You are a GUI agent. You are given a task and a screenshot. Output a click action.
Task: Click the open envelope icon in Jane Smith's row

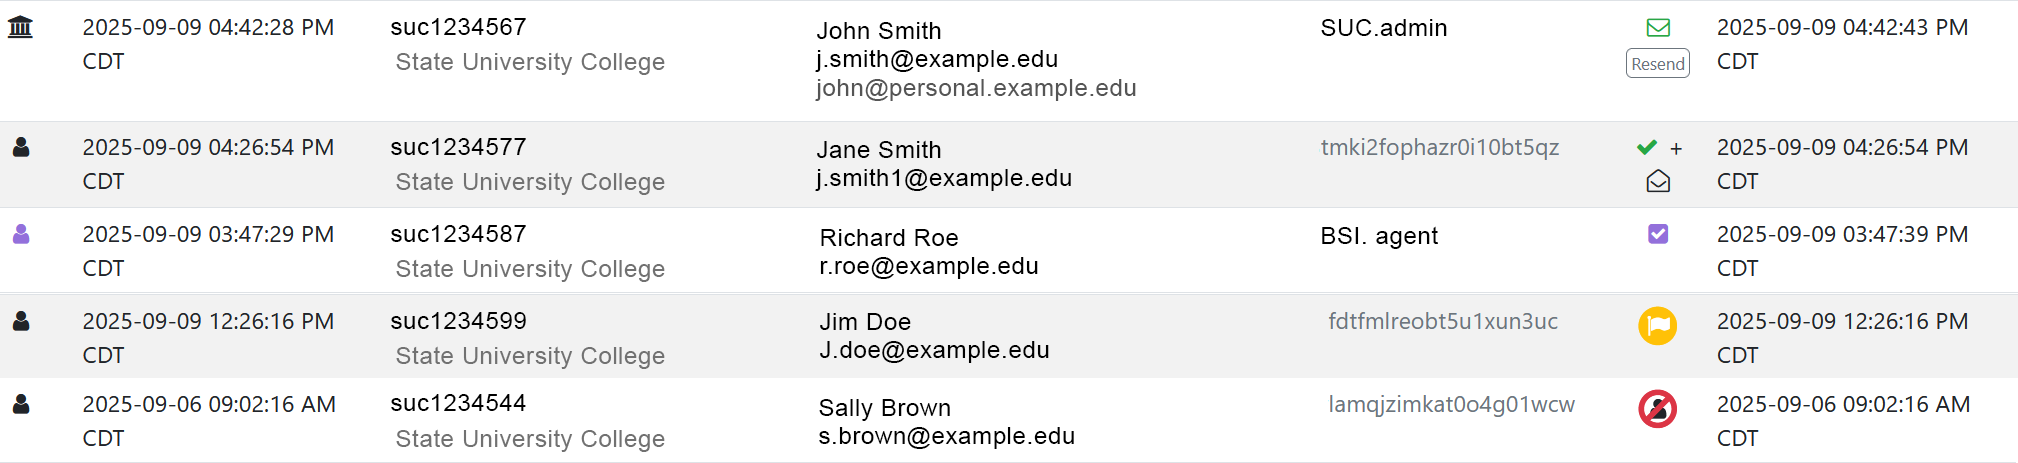click(x=1658, y=181)
